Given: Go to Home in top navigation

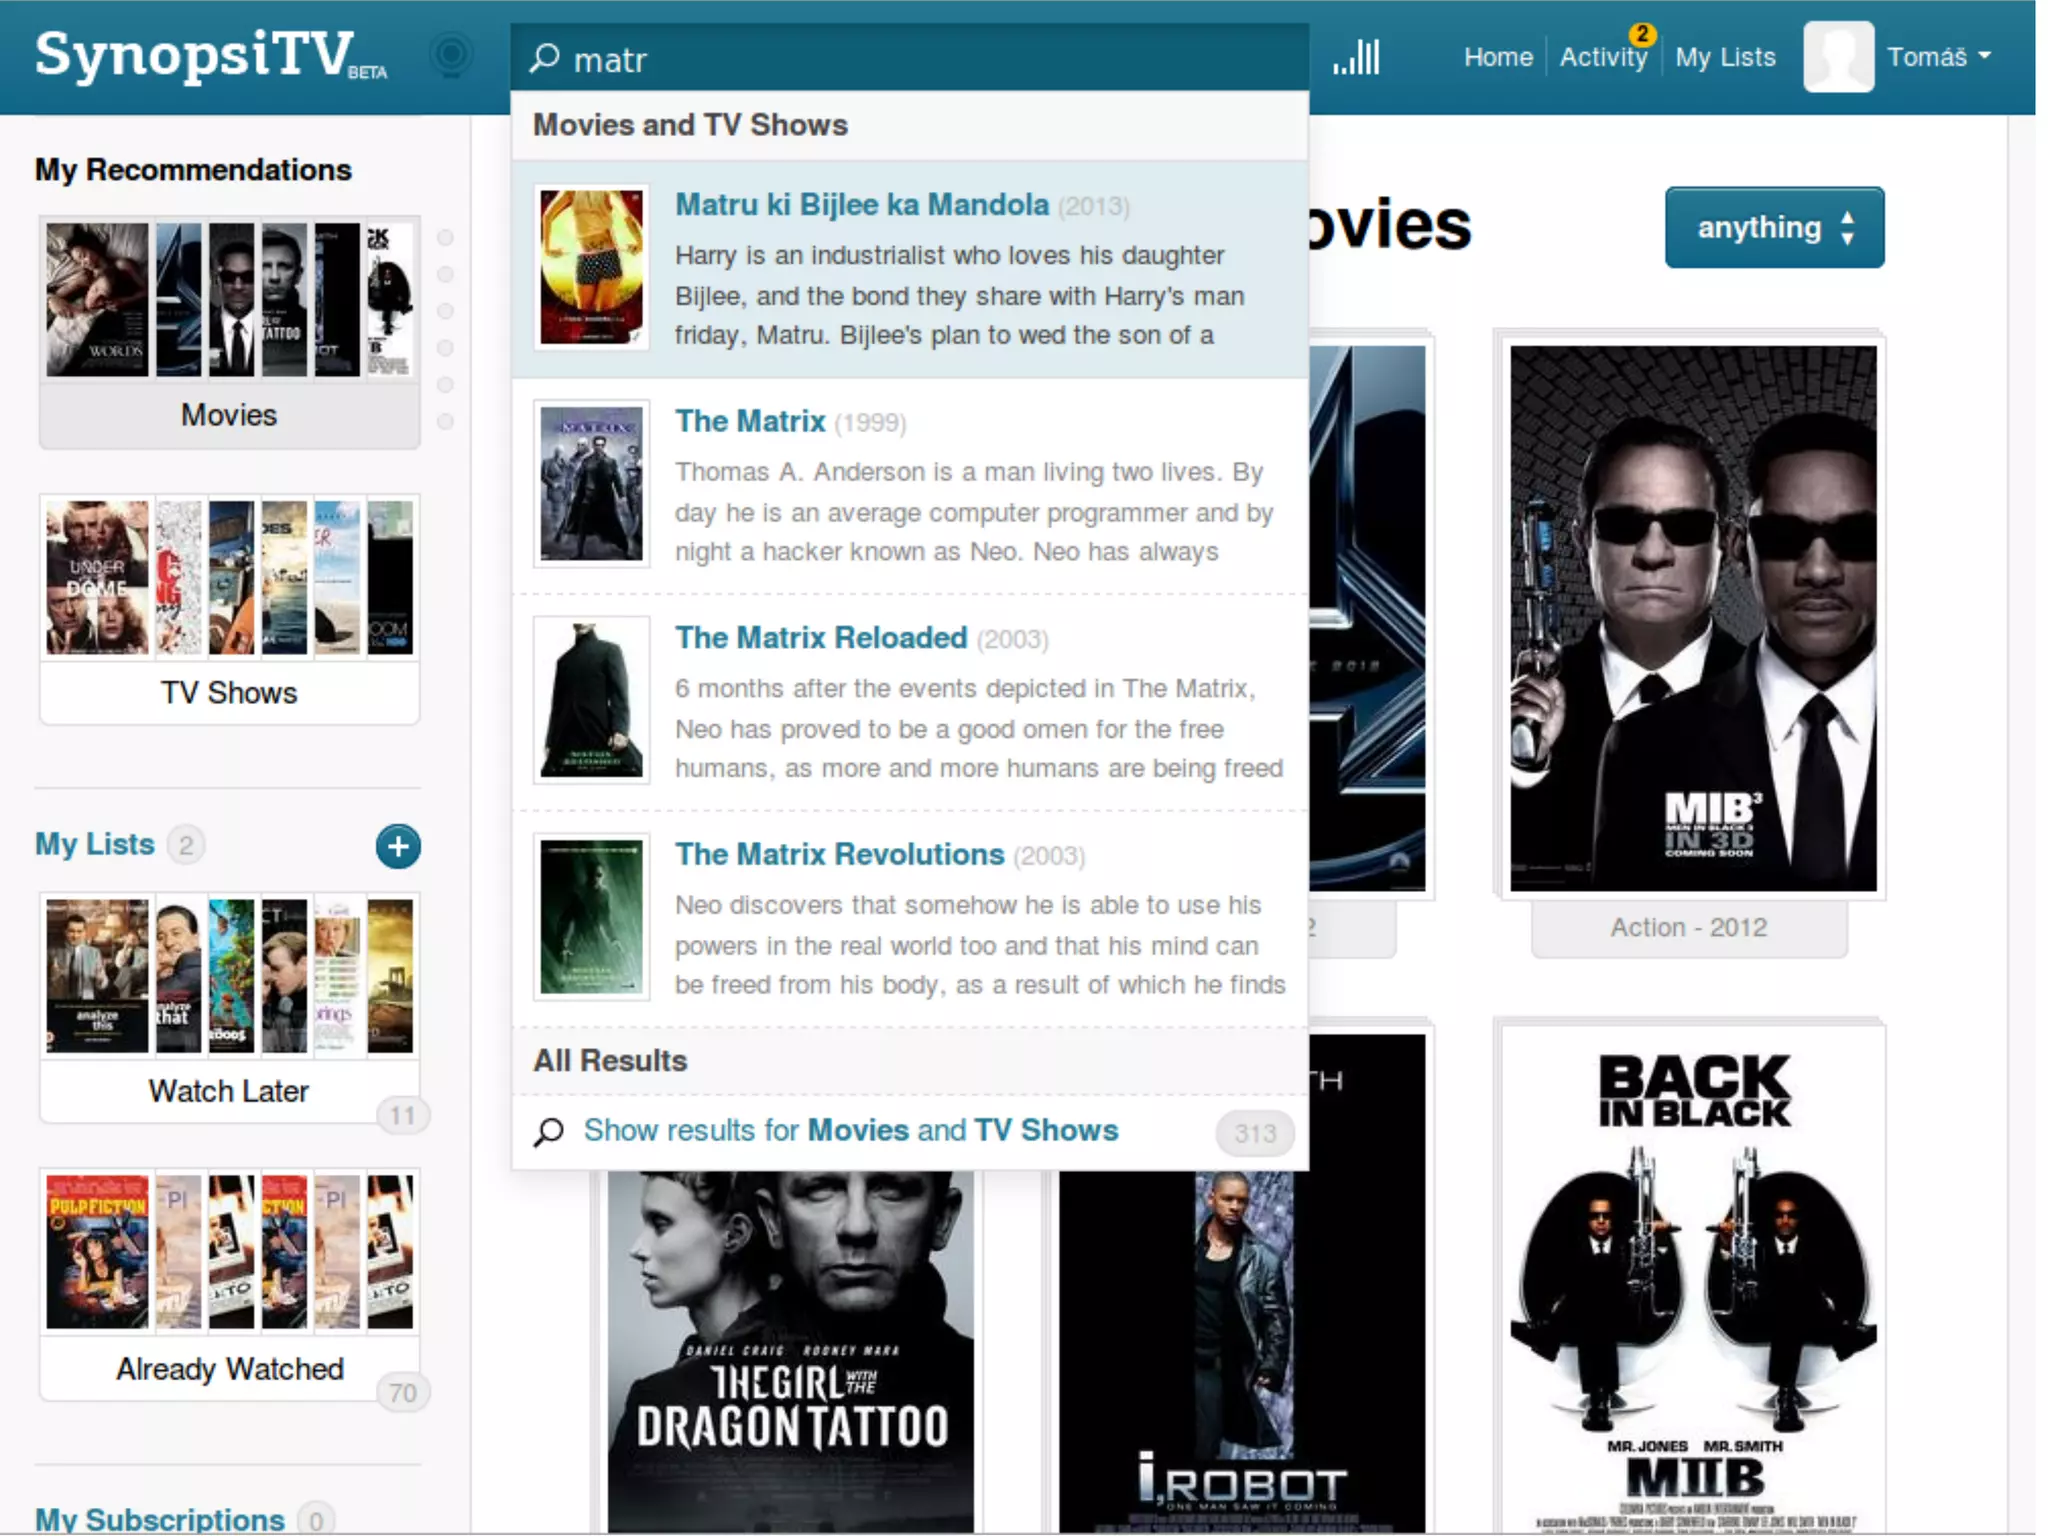Looking at the screenshot, I should click(x=1497, y=57).
